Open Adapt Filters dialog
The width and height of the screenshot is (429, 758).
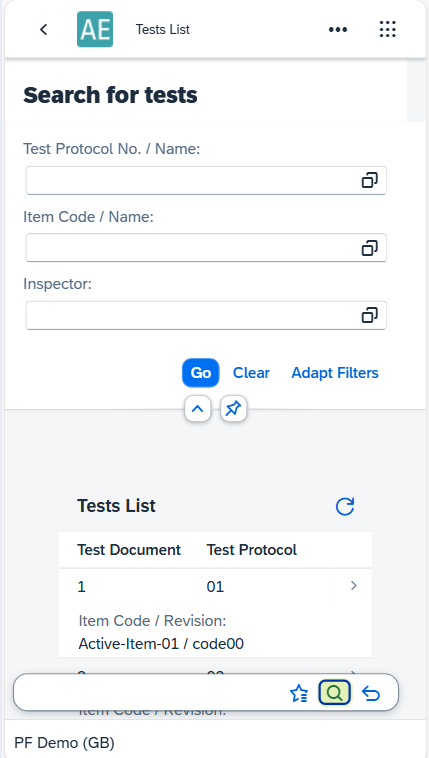(x=335, y=373)
